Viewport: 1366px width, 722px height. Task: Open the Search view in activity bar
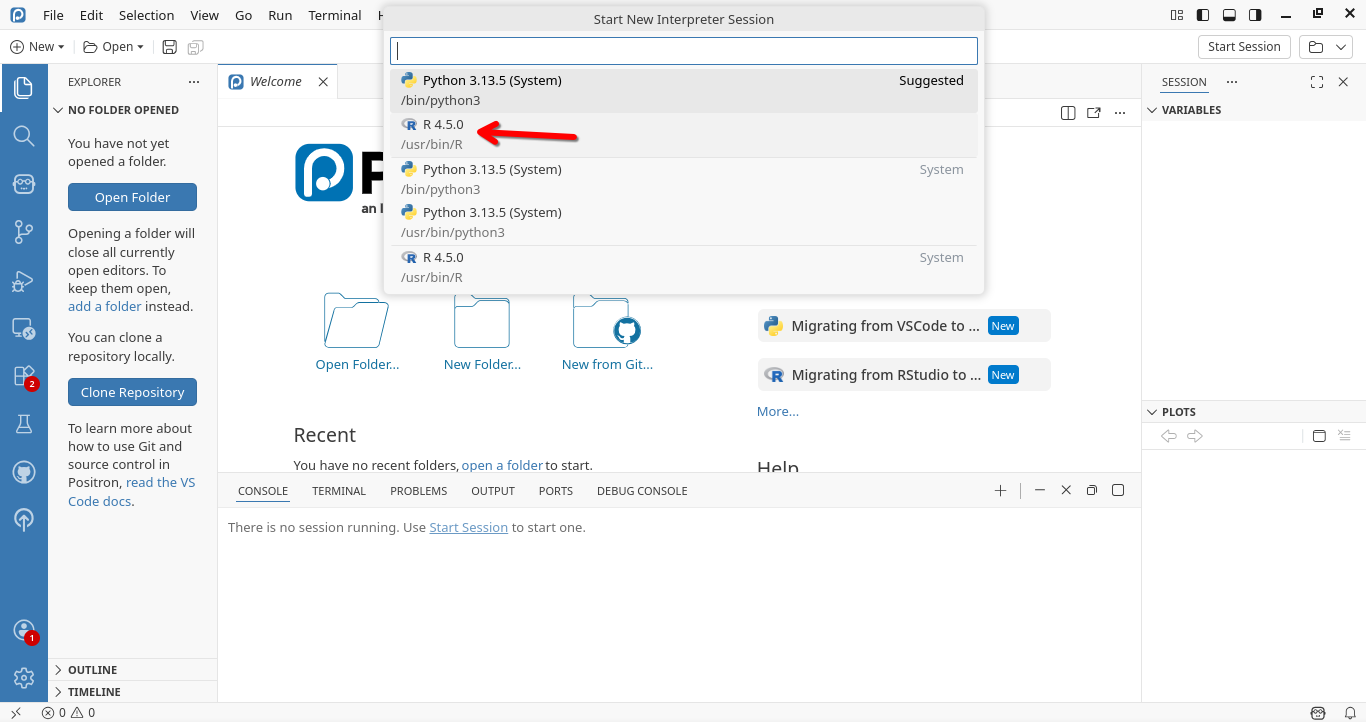(x=24, y=136)
